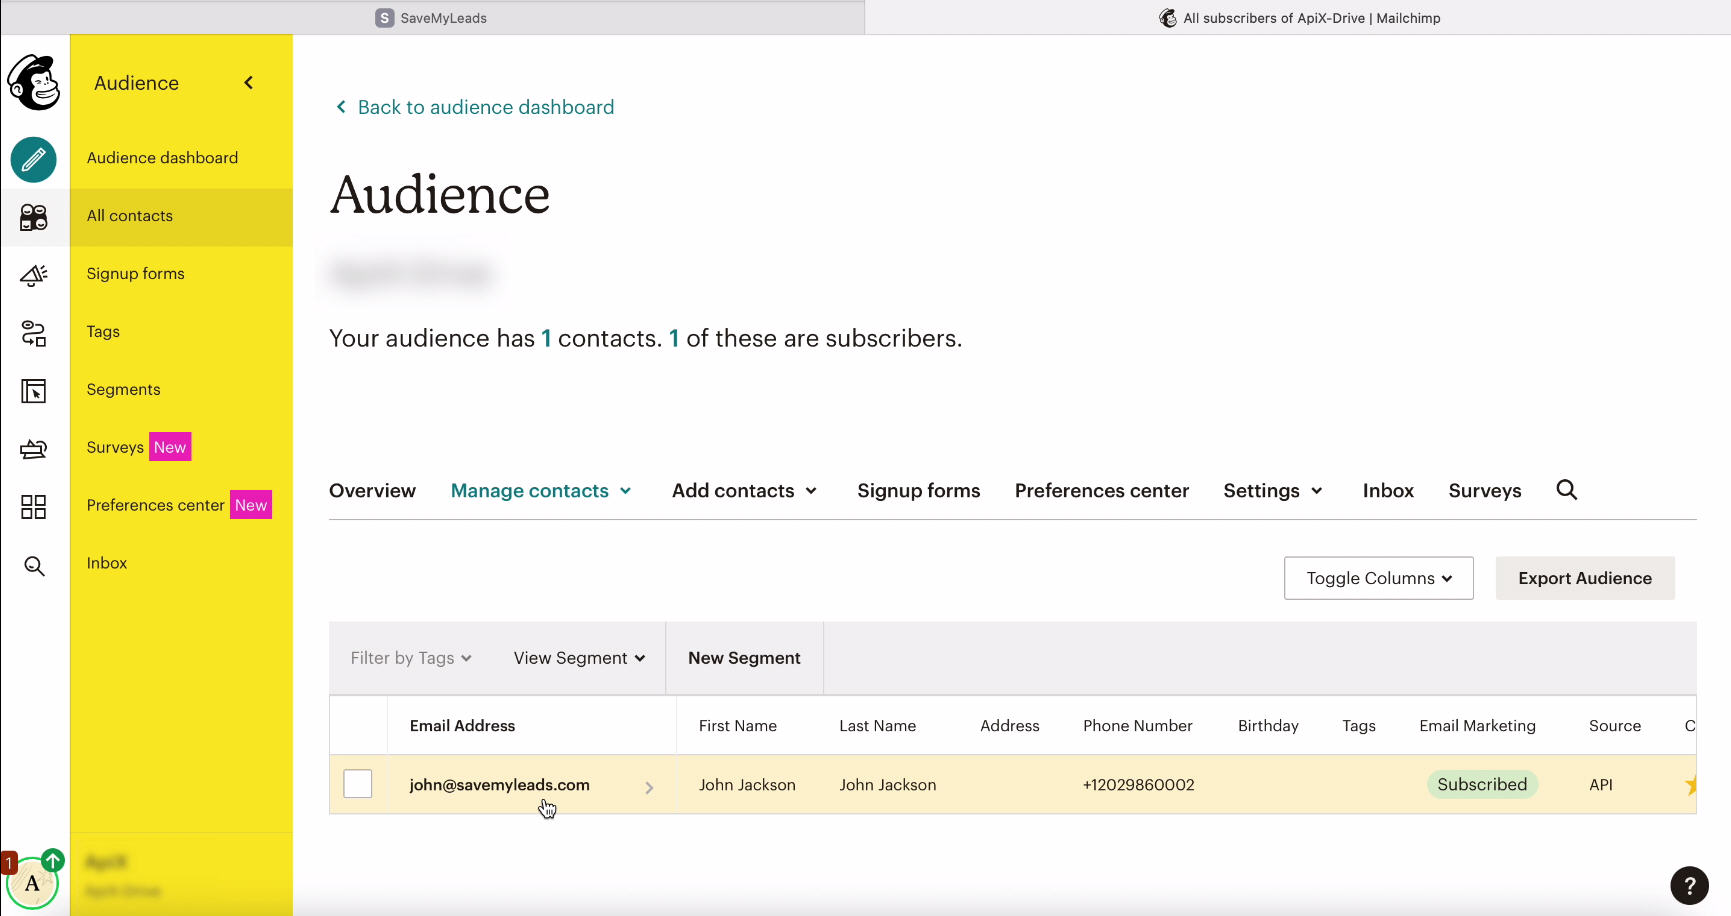Image resolution: width=1731 pixels, height=916 pixels.
Task: Expand the Add contacts dropdown
Action: click(745, 491)
